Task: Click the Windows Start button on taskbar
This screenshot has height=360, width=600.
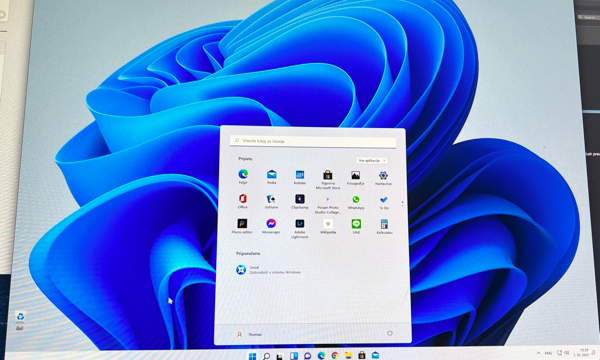Action: click(252, 356)
